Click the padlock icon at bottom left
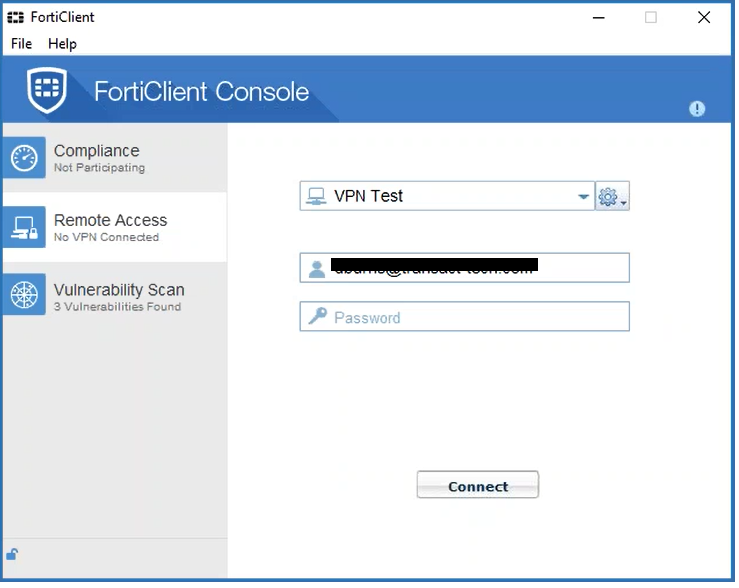 12,554
